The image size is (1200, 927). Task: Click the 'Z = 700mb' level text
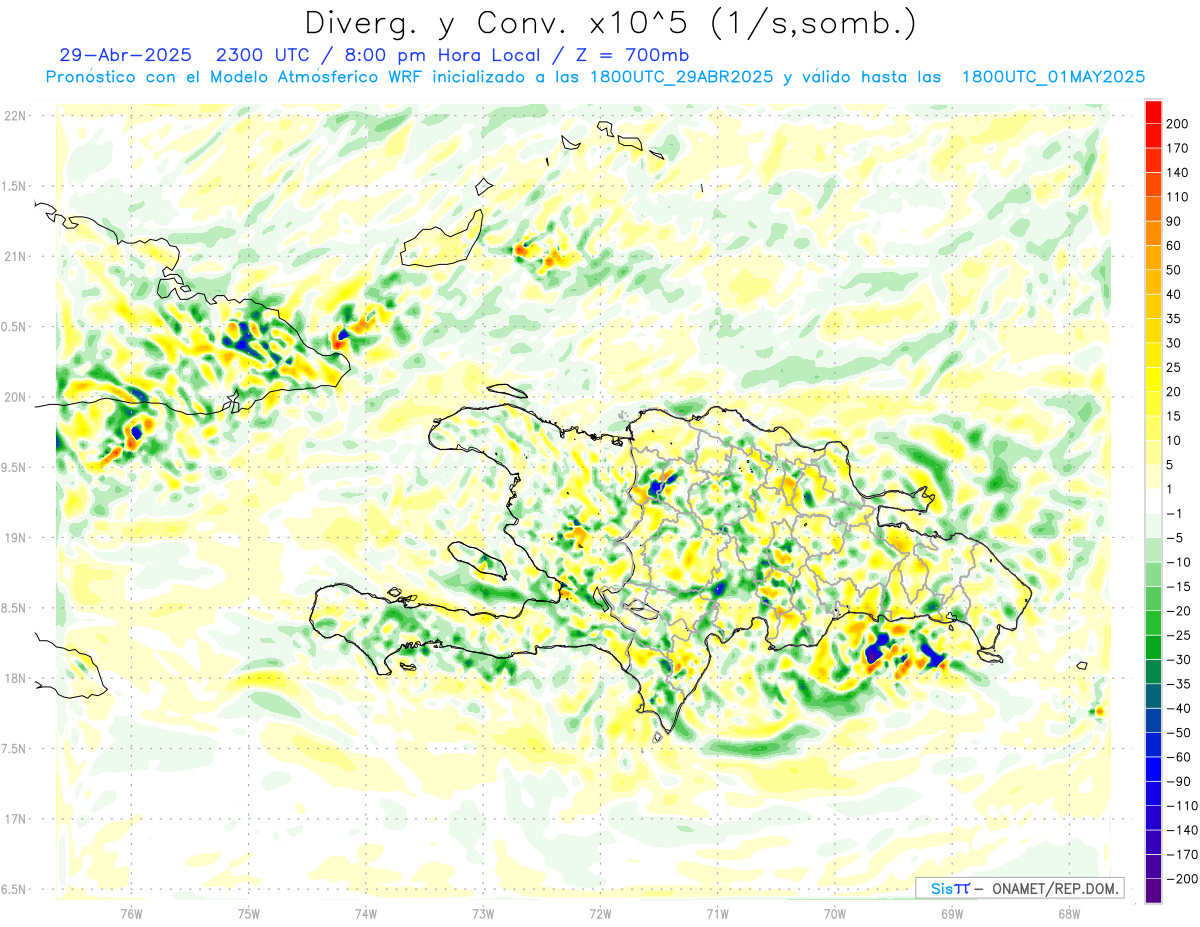pyautogui.click(x=631, y=55)
